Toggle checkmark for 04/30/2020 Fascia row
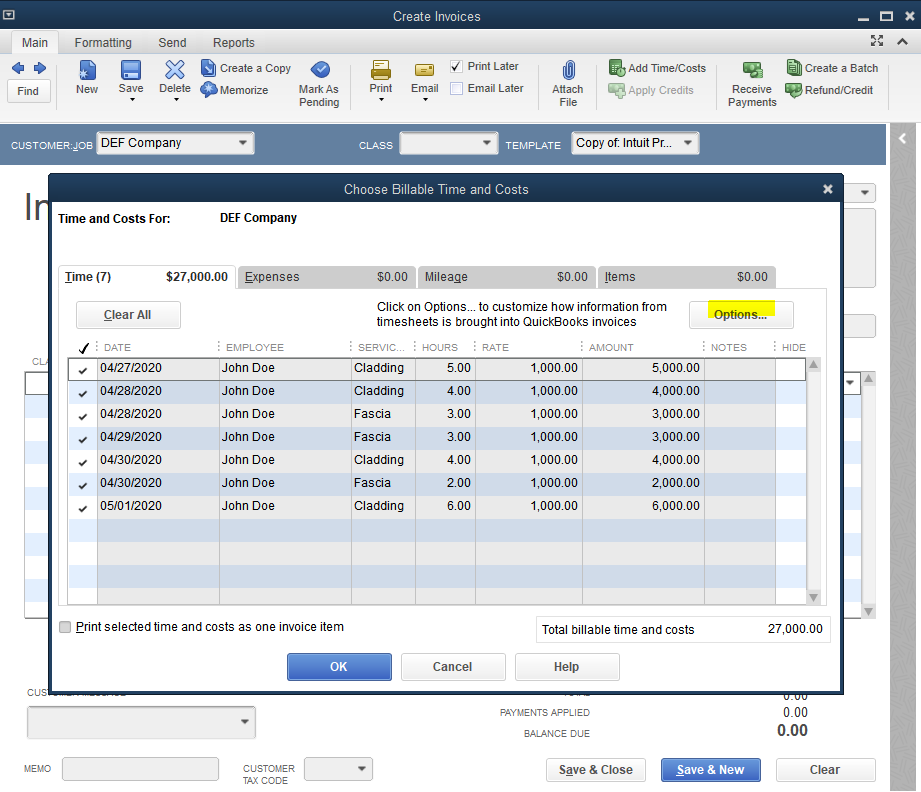 pyautogui.click(x=83, y=485)
